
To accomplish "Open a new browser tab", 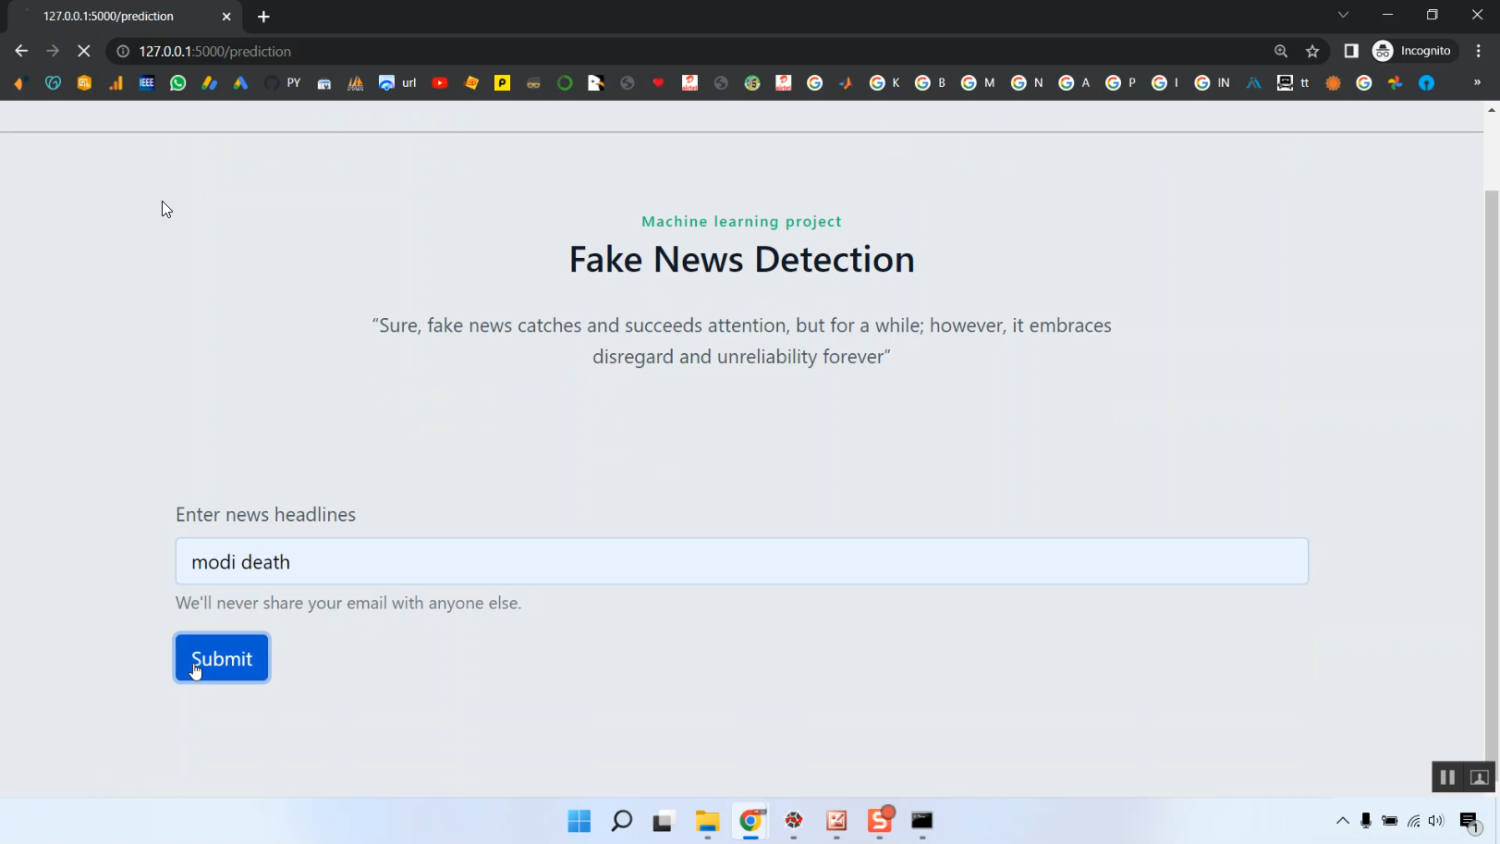I will pyautogui.click(x=264, y=16).
